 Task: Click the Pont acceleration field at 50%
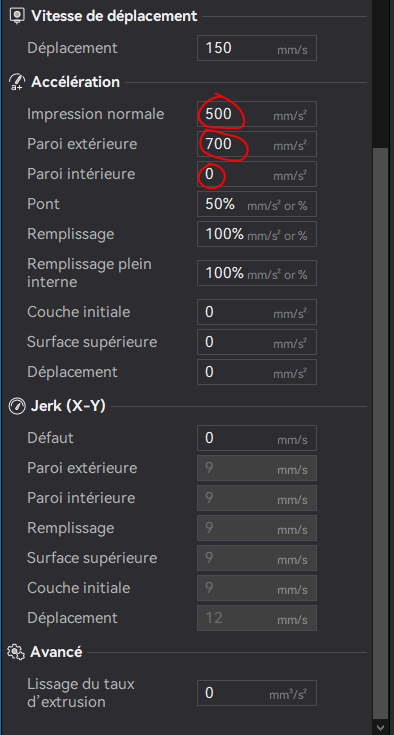pos(257,204)
